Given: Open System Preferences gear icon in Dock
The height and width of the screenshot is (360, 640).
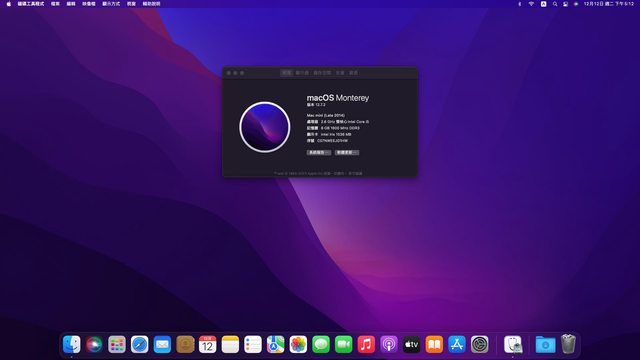Looking at the screenshot, I should 480,344.
